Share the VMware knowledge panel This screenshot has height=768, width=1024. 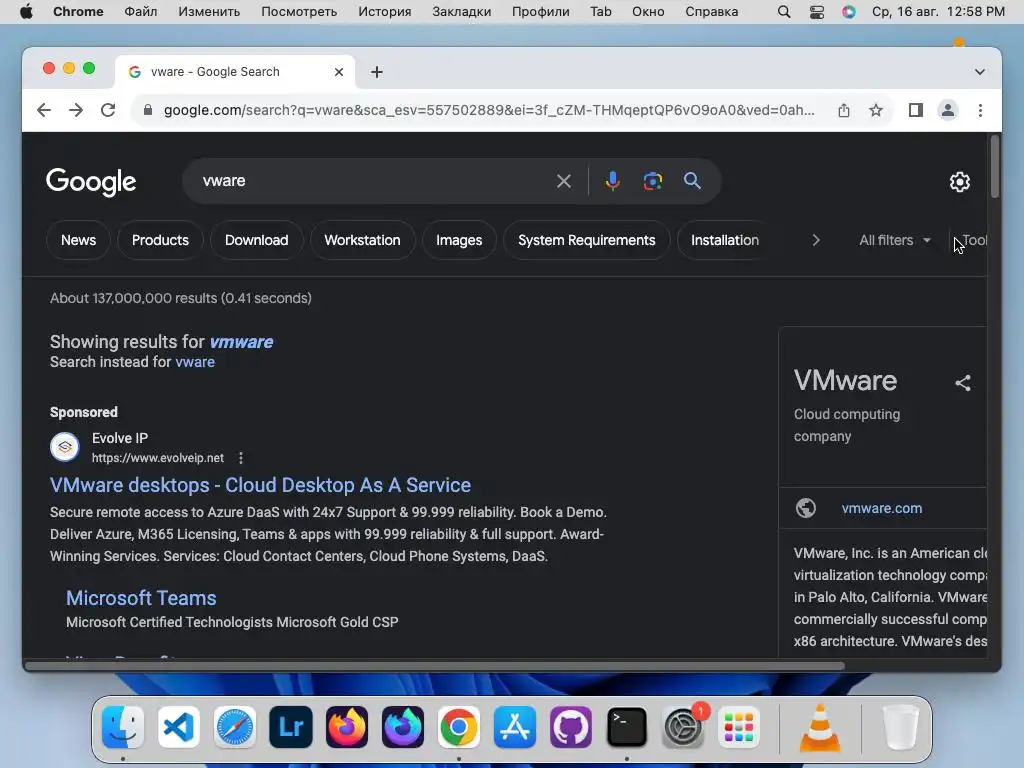(963, 383)
